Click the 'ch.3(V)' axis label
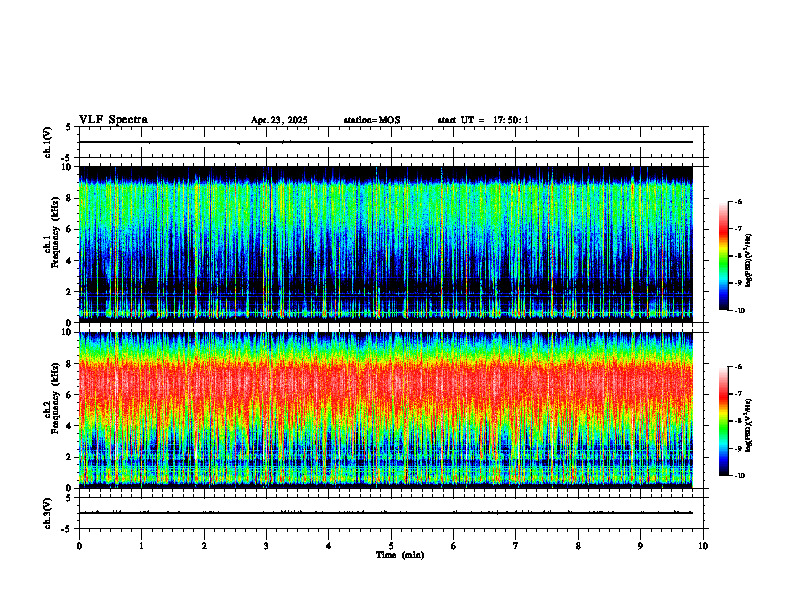The height and width of the screenshot is (612, 792). pyautogui.click(x=48, y=513)
